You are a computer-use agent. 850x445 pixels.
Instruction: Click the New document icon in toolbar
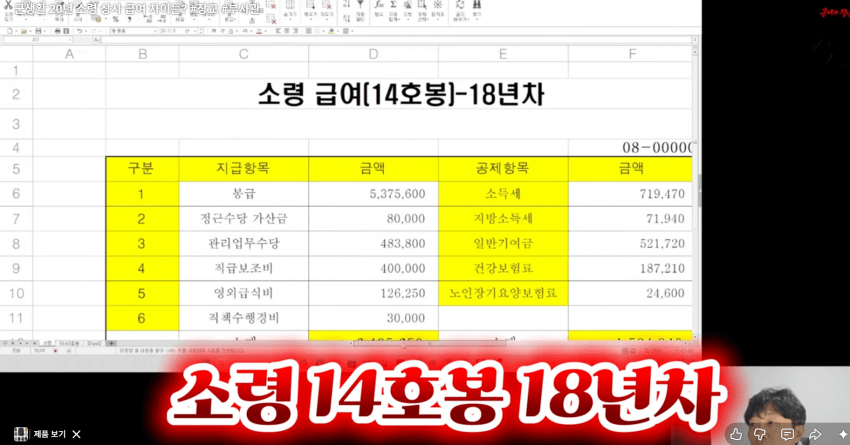(10, 31)
